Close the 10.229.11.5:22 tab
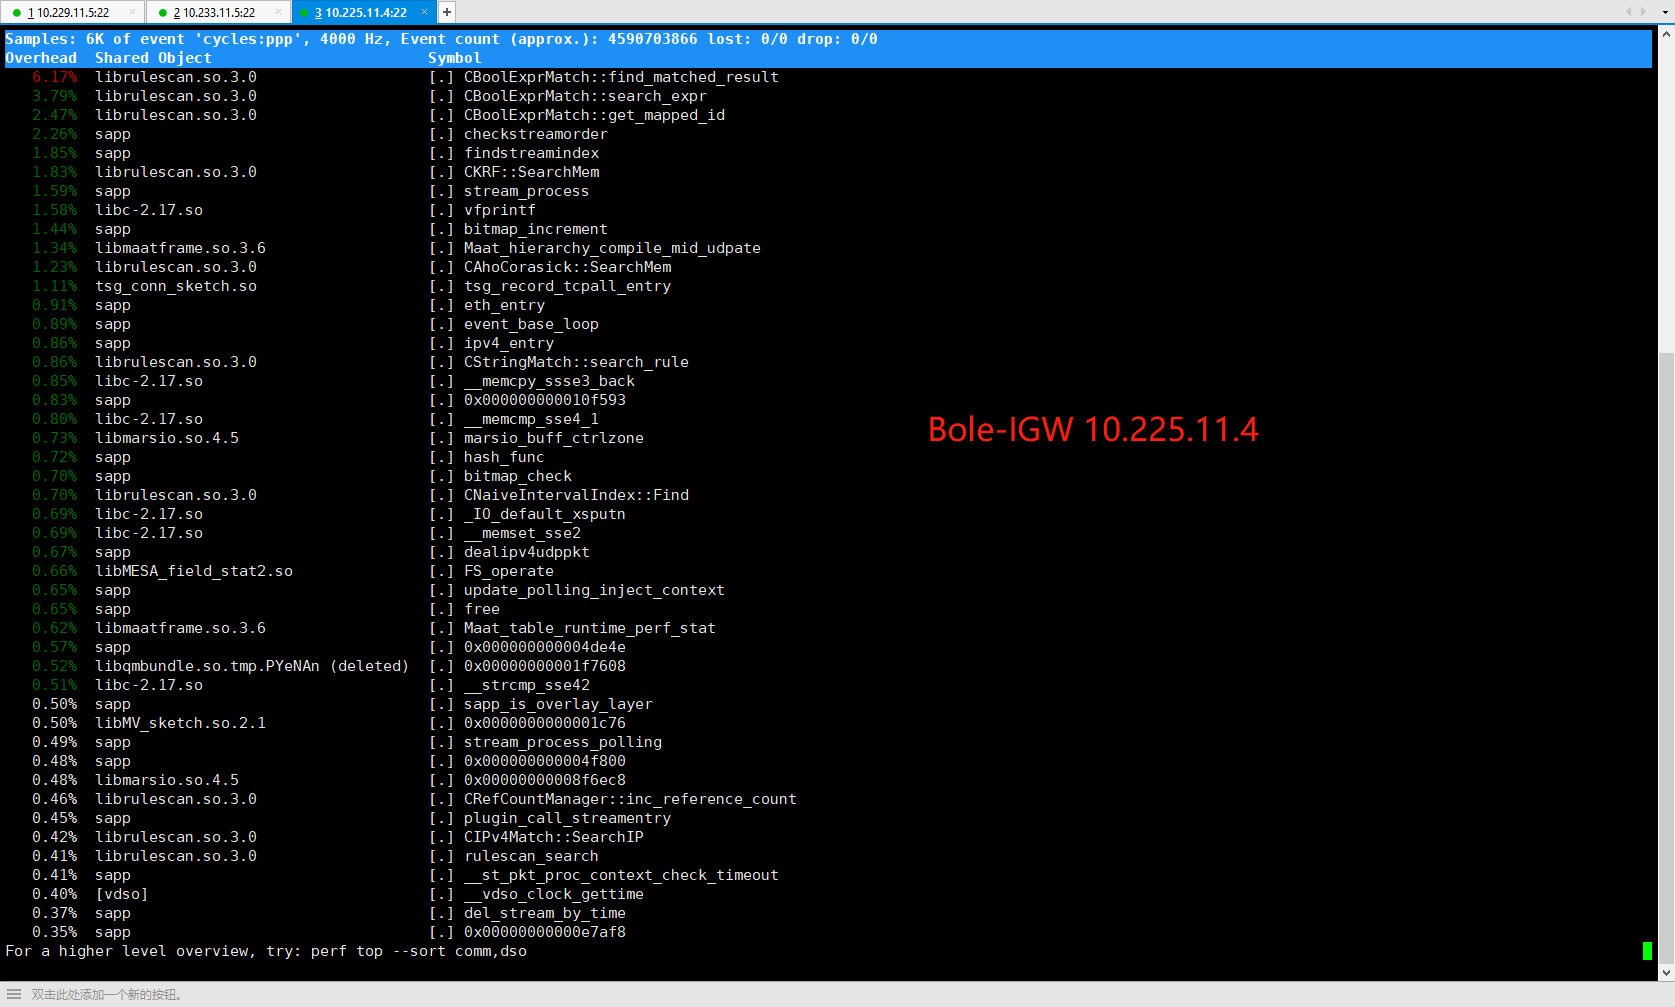This screenshot has width=1675, height=1007. click(x=134, y=12)
